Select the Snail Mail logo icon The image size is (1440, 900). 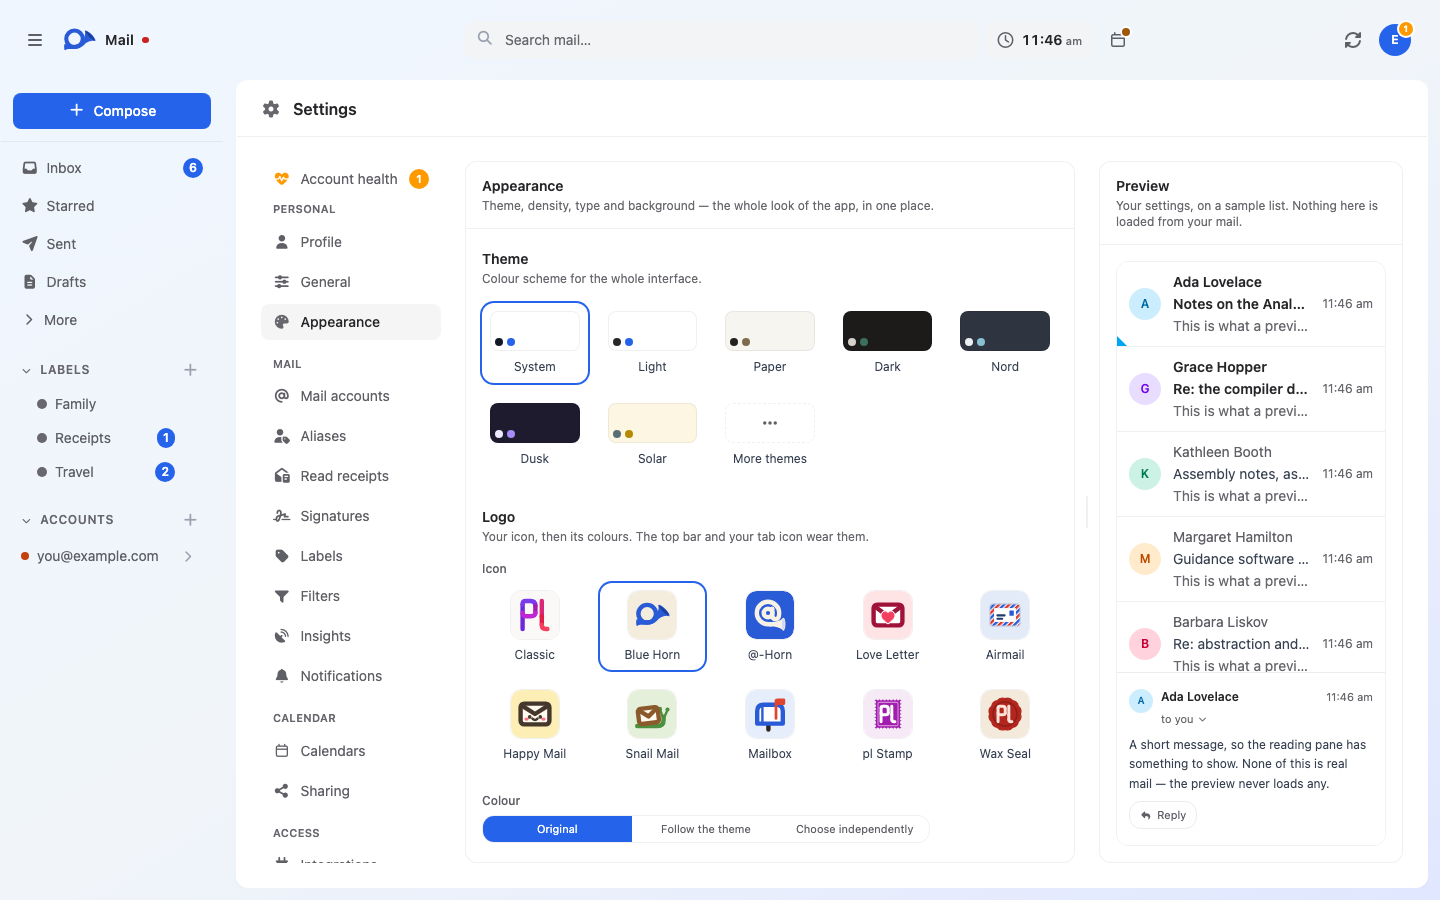click(652, 725)
